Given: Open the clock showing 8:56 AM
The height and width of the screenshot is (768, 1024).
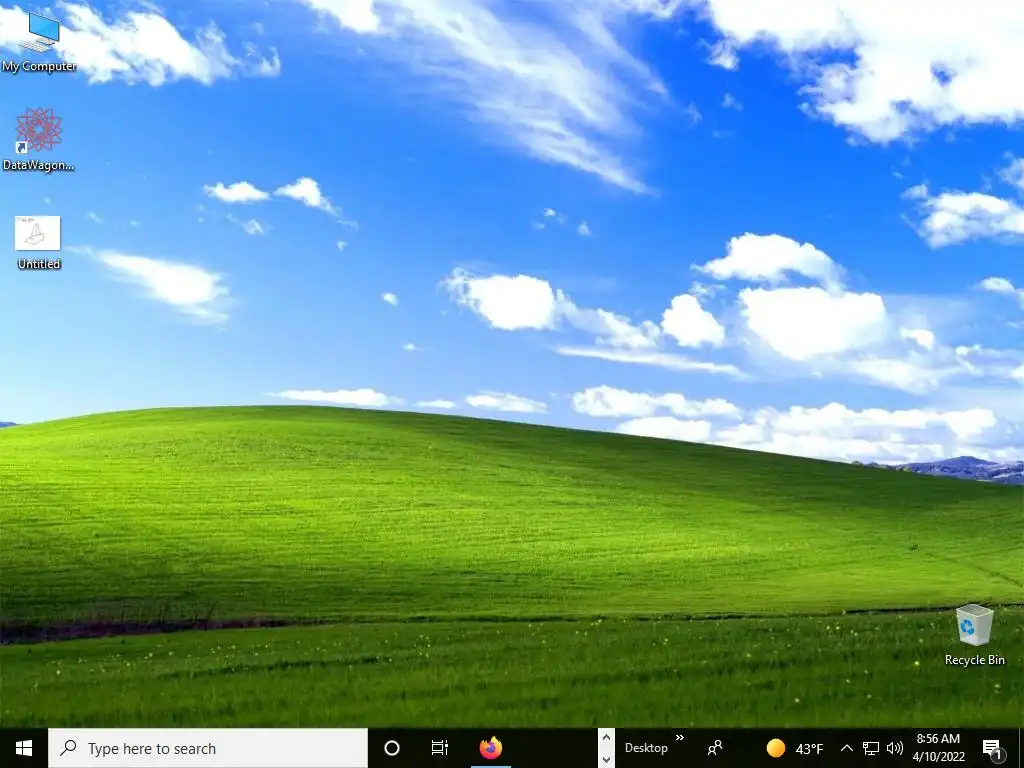Looking at the screenshot, I should (x=938, y=748).
